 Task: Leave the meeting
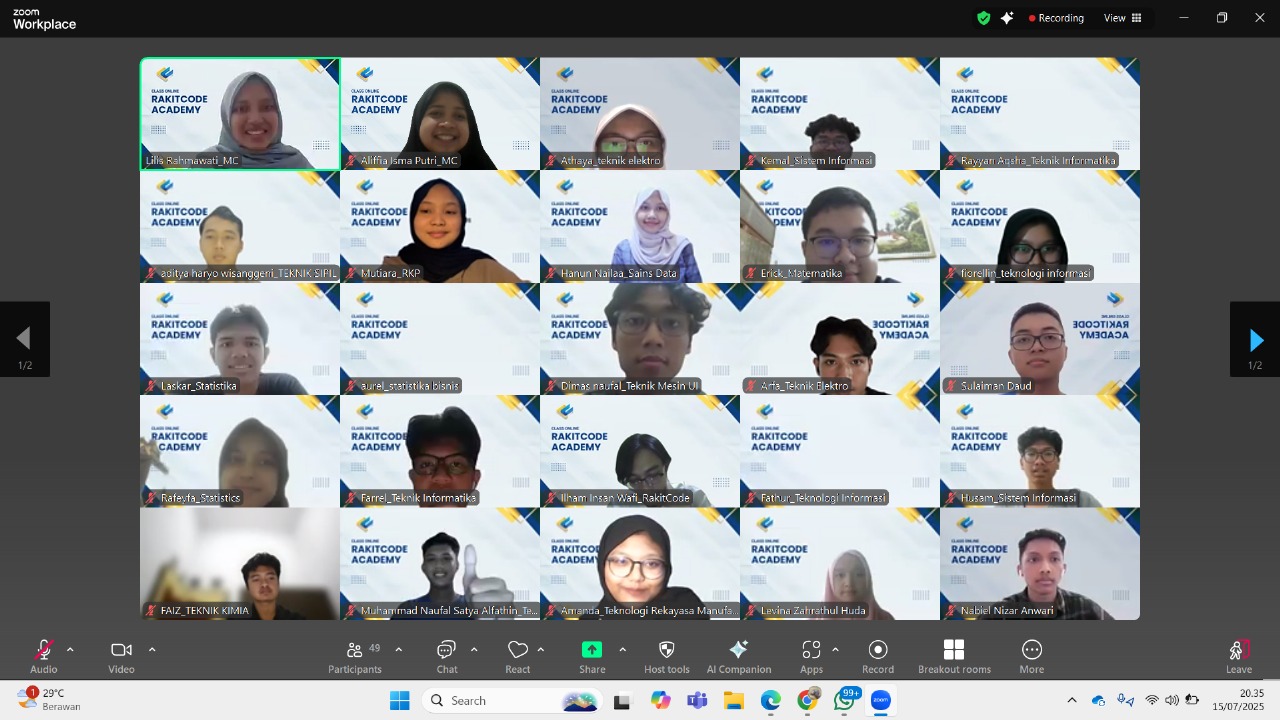point(1239,657)
